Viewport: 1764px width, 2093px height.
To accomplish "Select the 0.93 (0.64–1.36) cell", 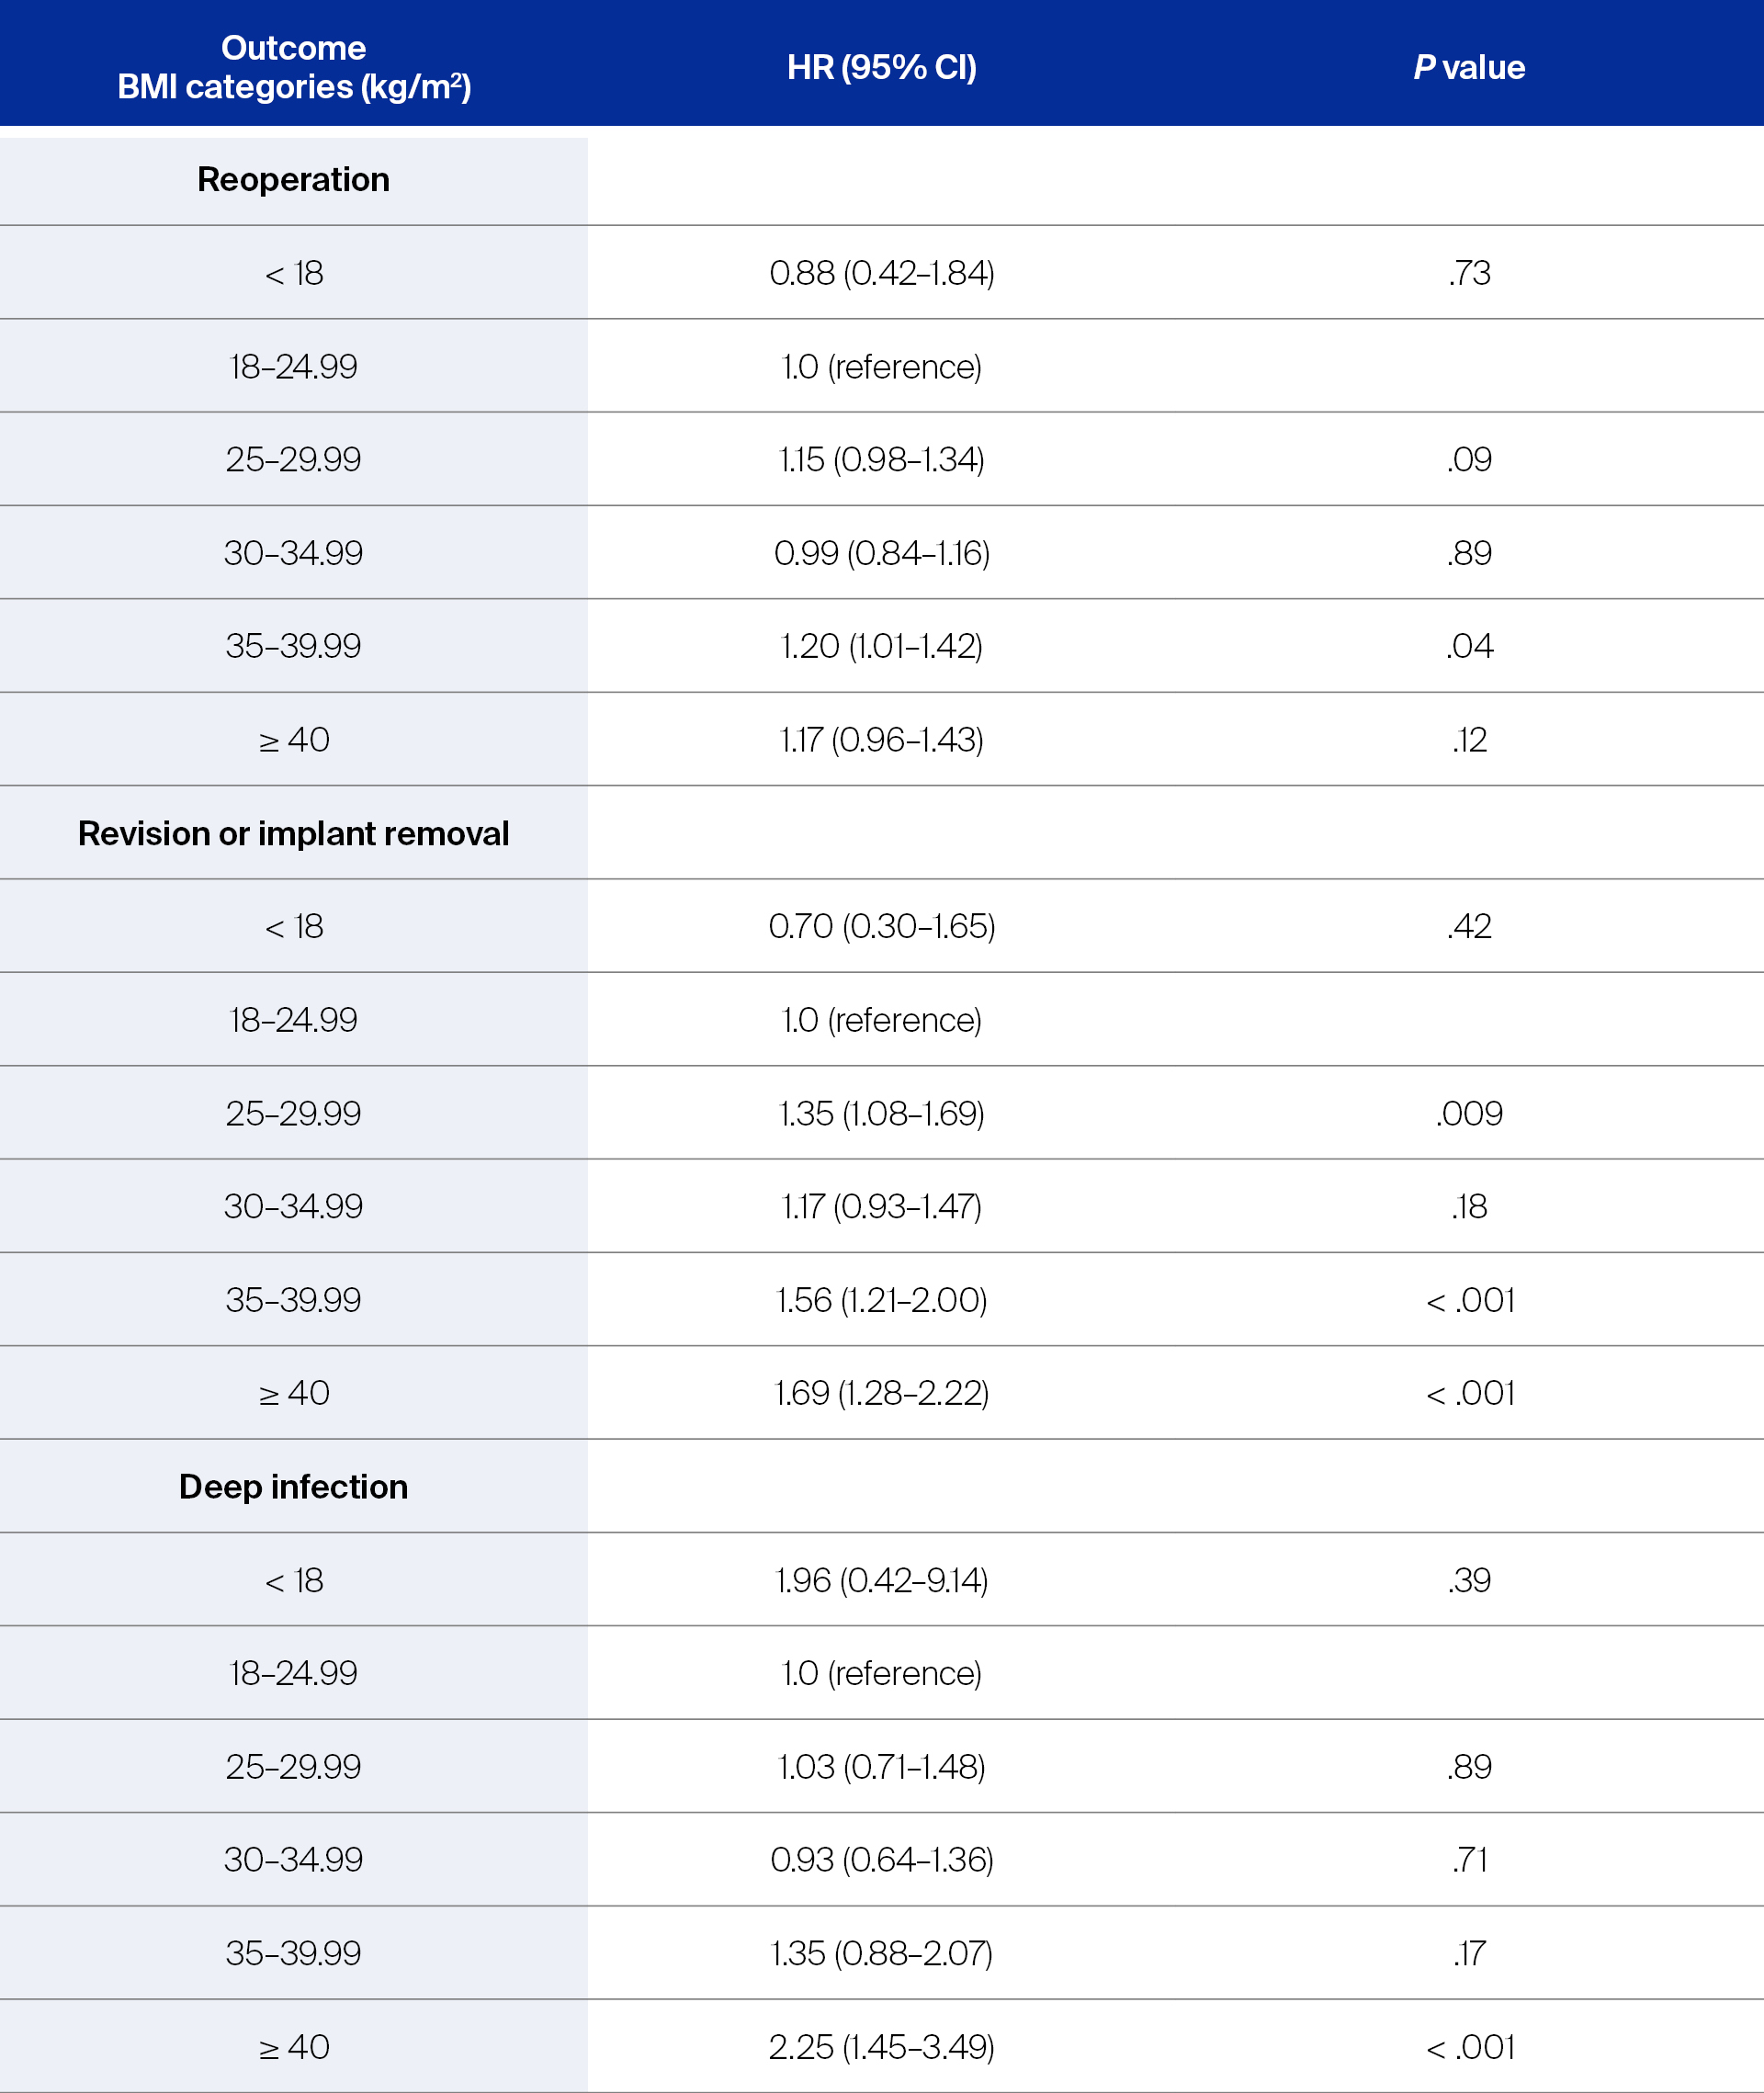I will pos(881,1859).
